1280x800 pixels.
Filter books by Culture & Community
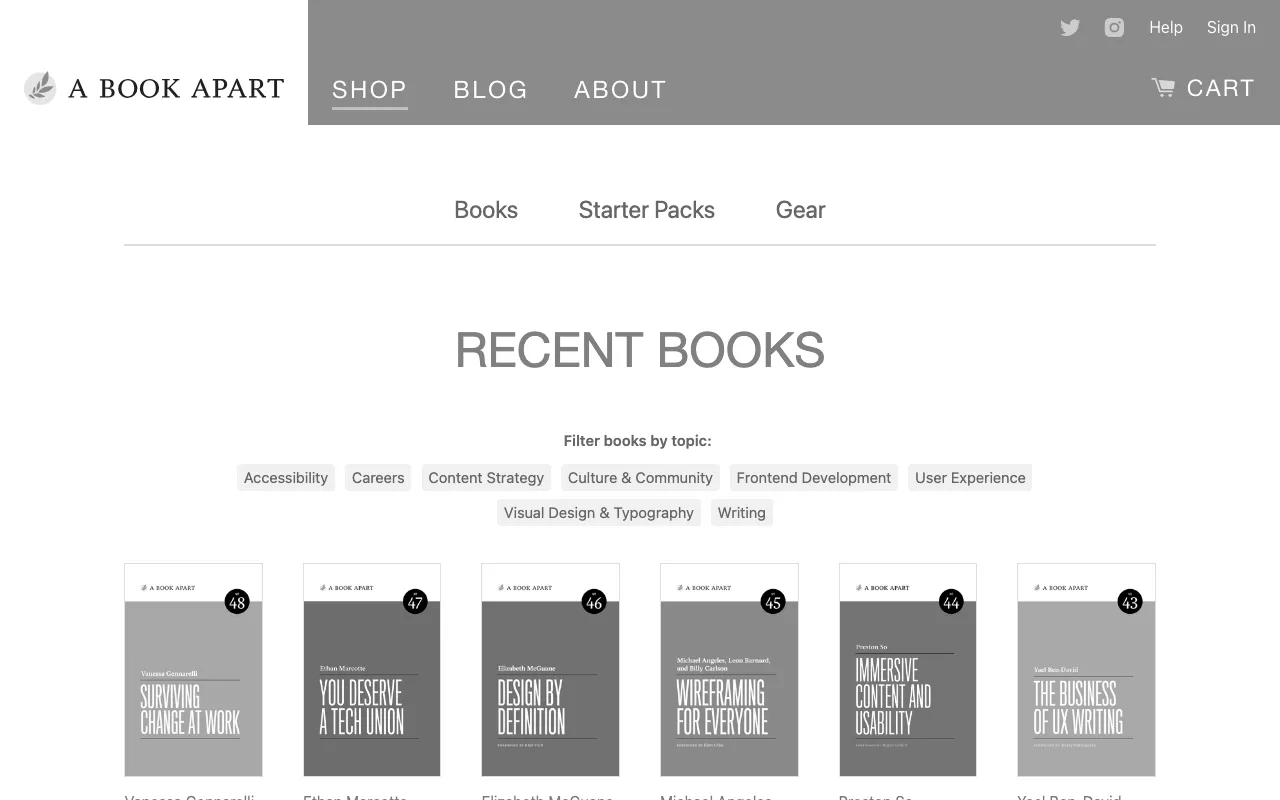[x=640, y=478]
